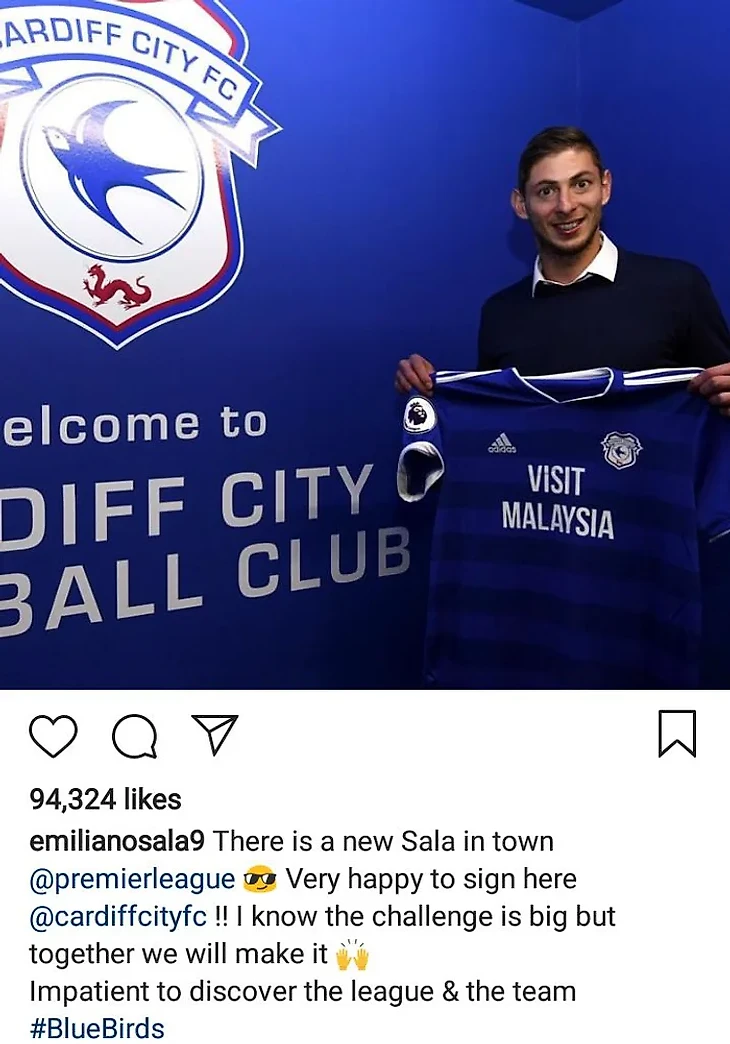Open the #BlueBirds hashtag
This screenshot has height=1044, width=730.
pyautogui.click(x=97, y=1028)
